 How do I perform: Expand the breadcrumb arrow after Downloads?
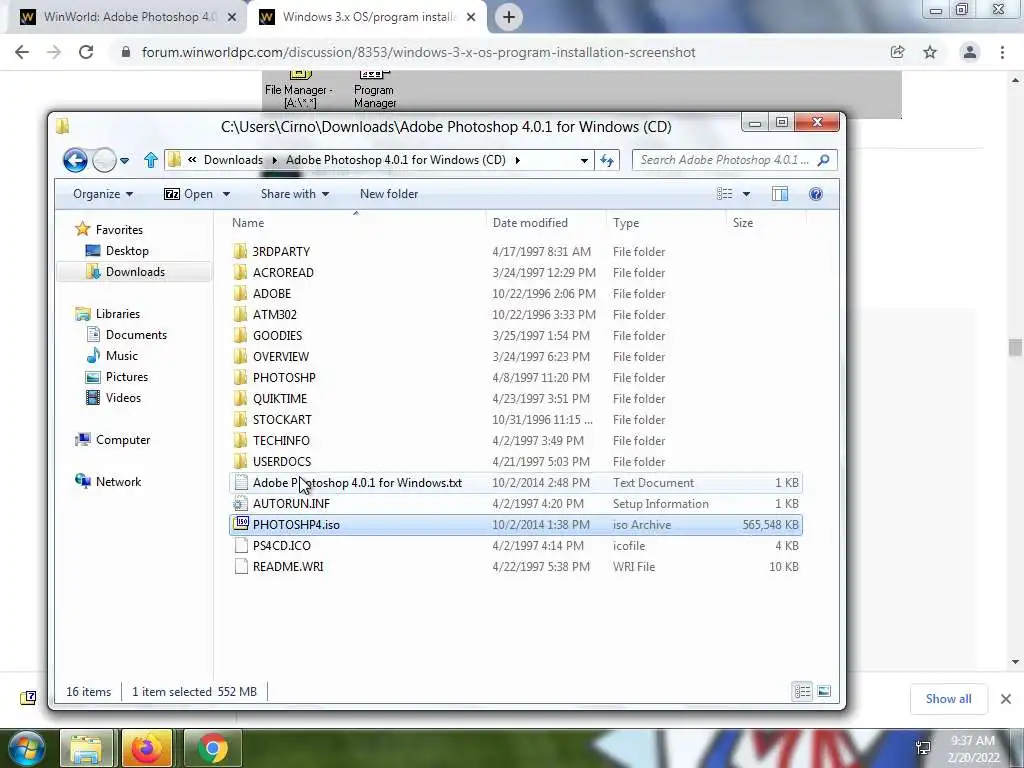click(x=274, y=160)
